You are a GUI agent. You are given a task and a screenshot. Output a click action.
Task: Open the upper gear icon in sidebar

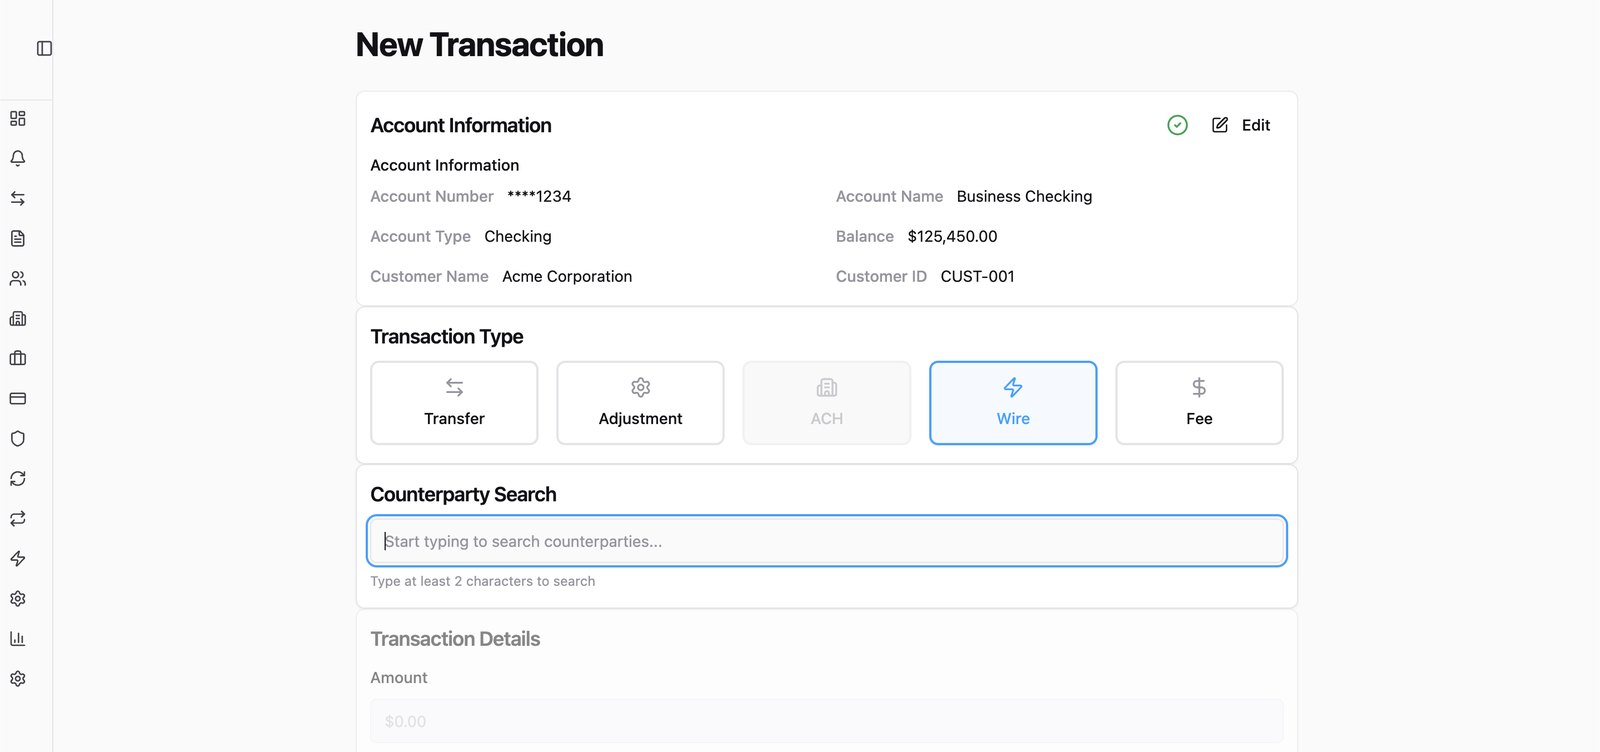18,598
